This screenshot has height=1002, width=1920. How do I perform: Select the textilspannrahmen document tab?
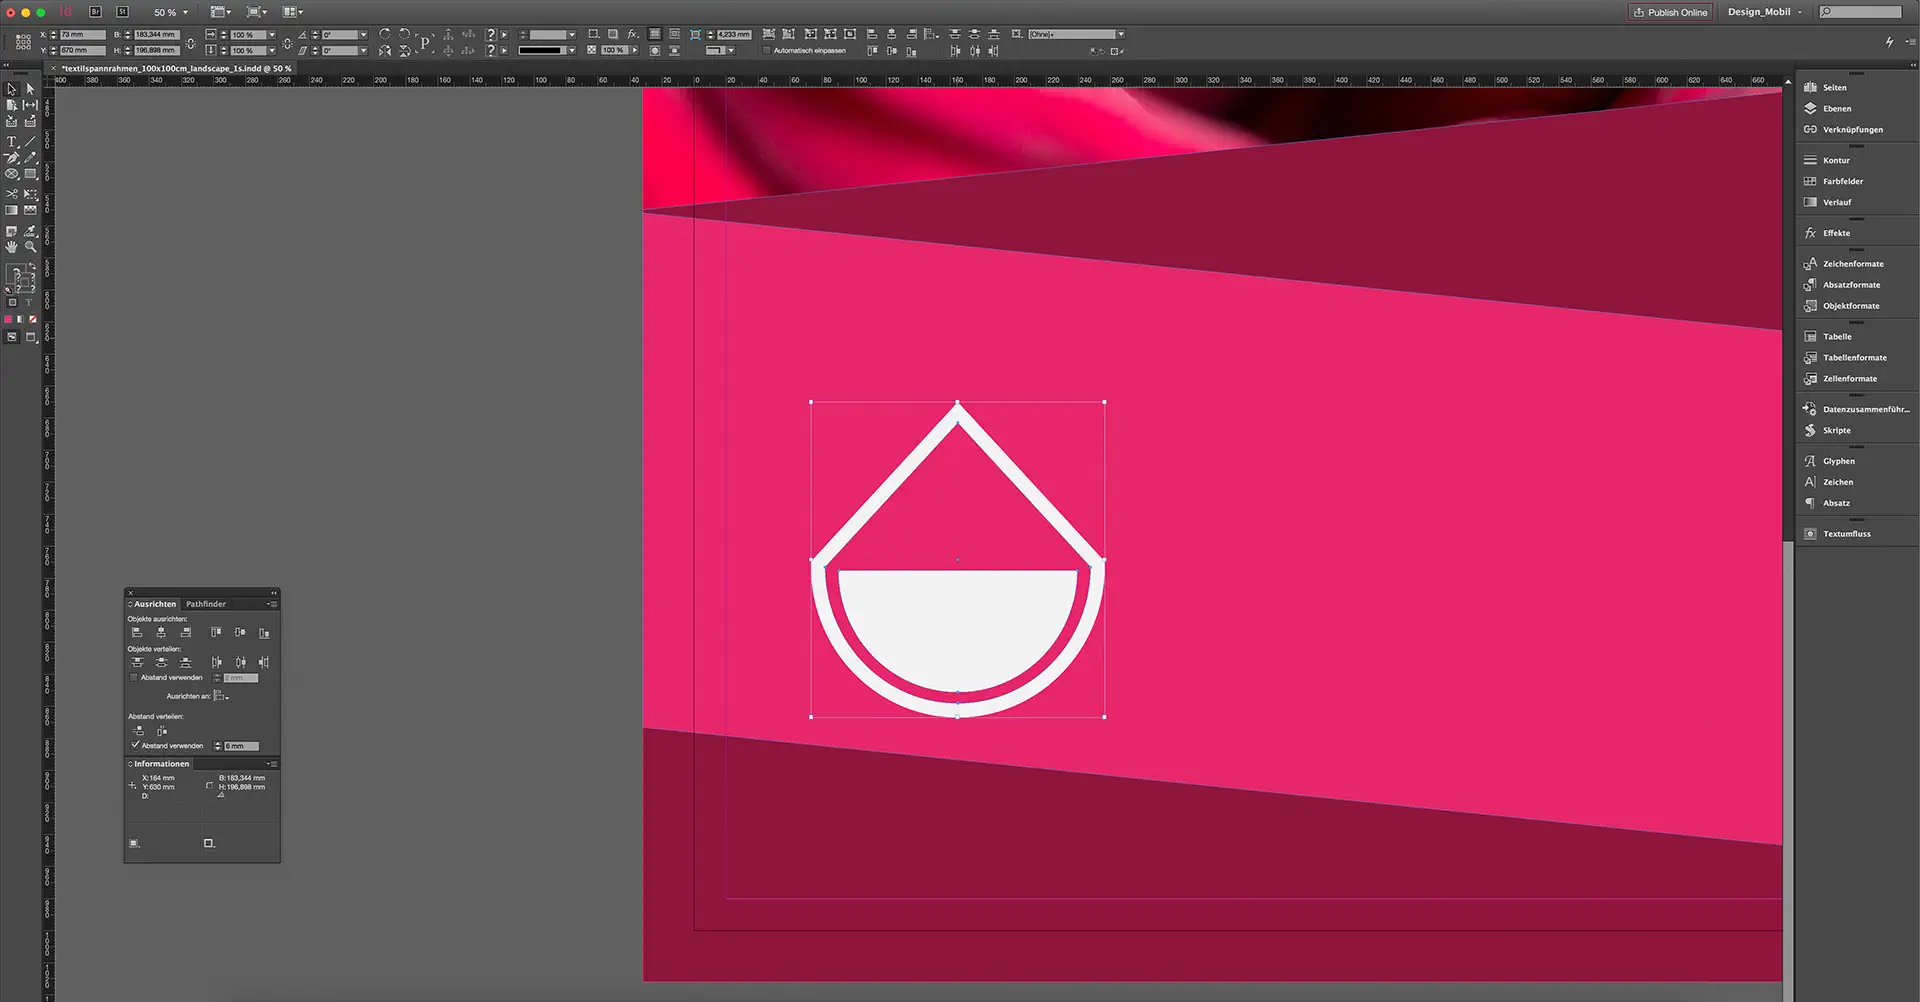point(175,68)
